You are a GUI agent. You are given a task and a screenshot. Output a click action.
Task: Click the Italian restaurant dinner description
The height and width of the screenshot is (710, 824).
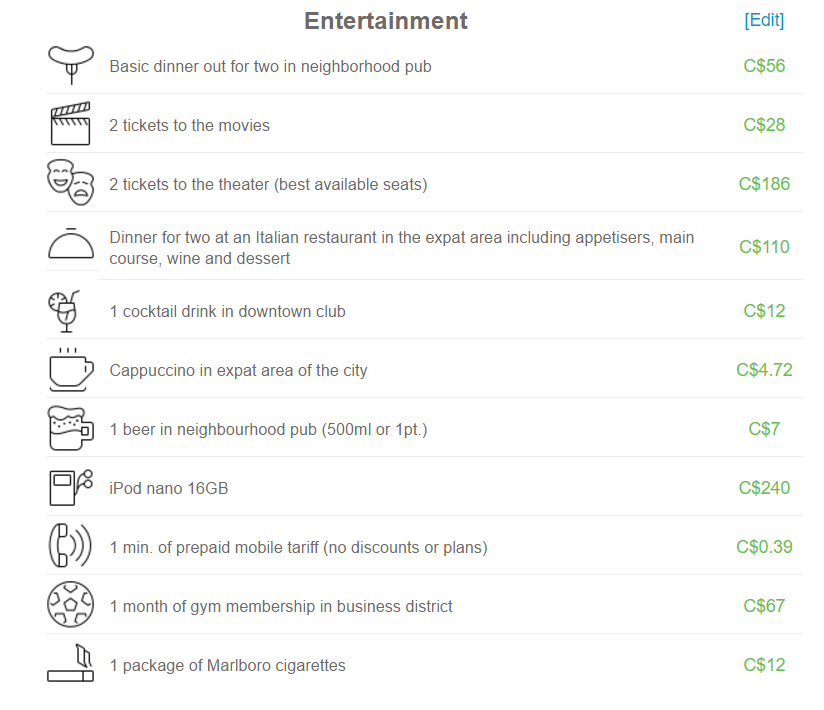(401, 248)
